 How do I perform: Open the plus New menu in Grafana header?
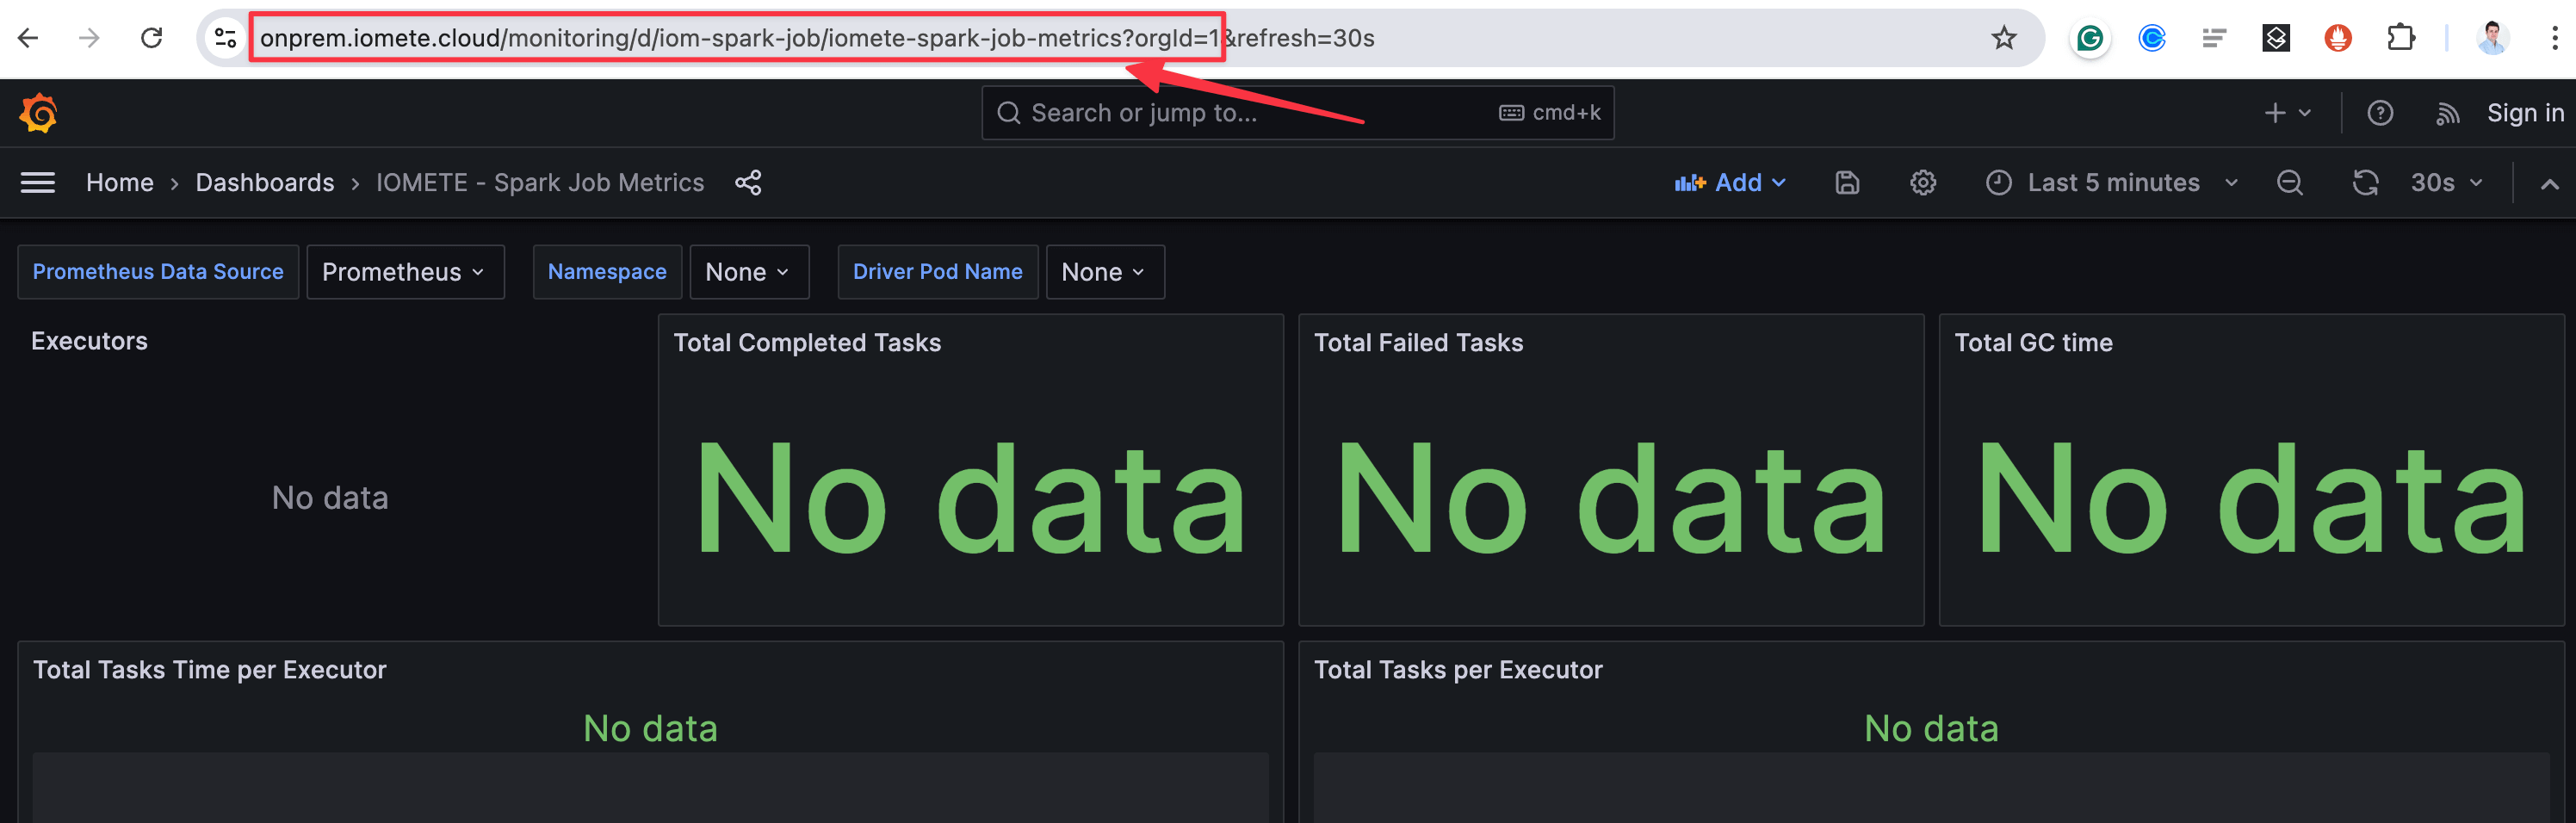tap(2287, 113)
